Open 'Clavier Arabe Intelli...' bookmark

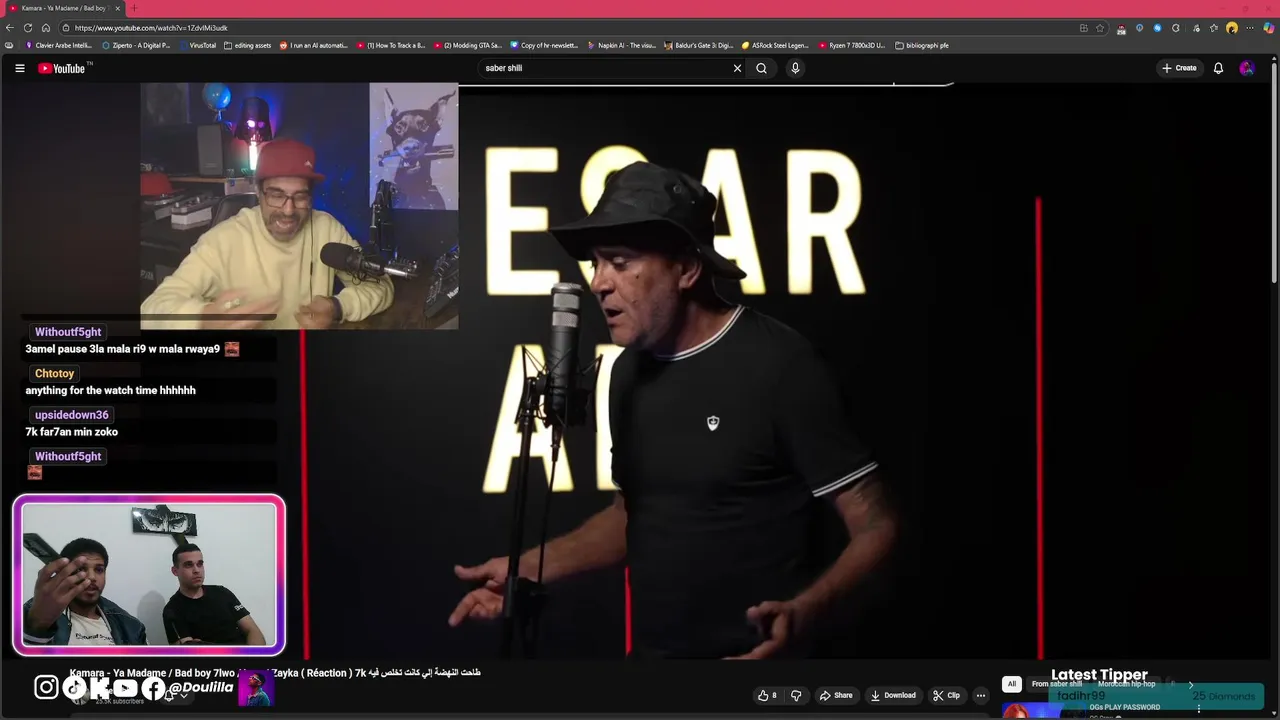tap(59, 45)
